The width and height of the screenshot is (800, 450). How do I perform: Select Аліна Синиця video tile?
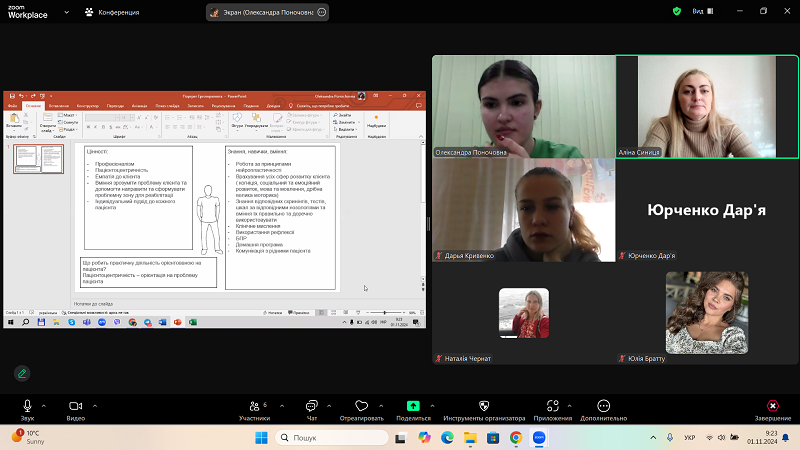coord(707,107)
